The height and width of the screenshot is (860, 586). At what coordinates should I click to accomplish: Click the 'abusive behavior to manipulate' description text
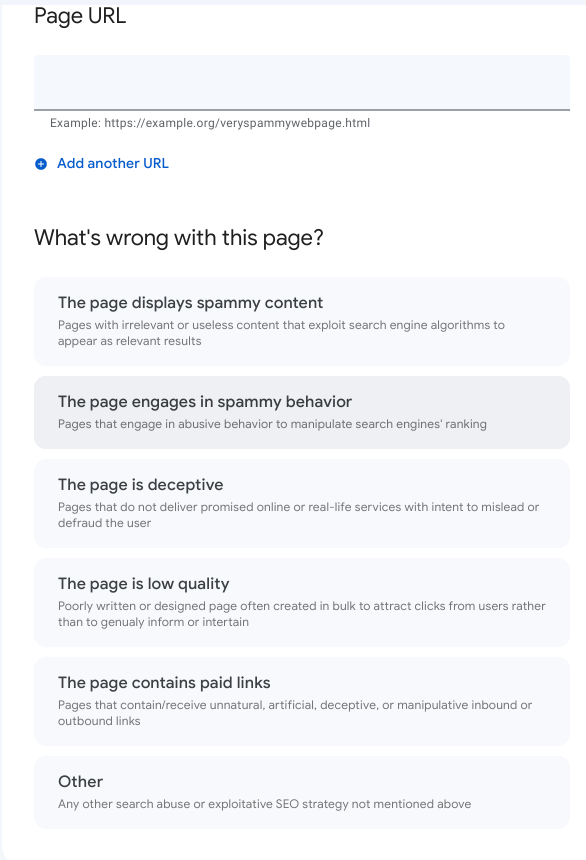point(272,424)
